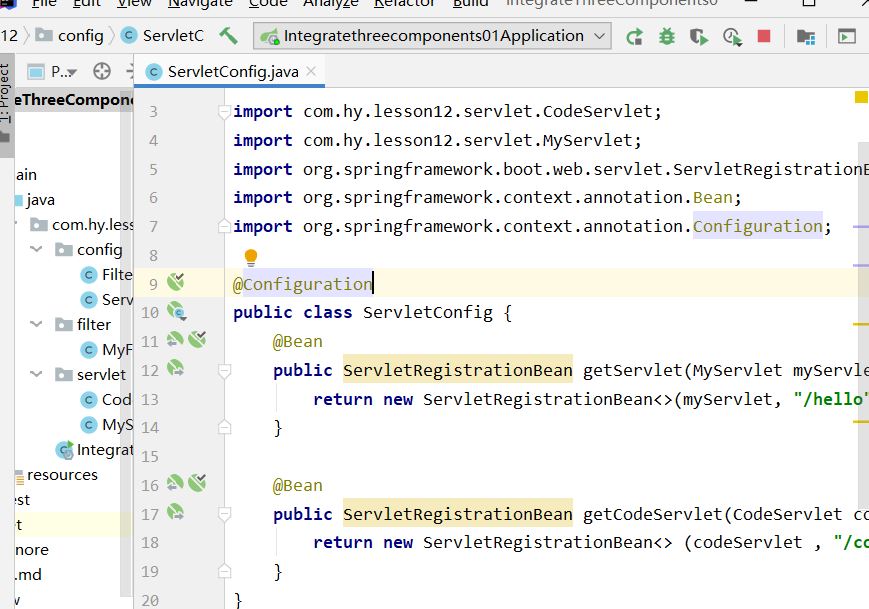The width and height of the screenshot is (869, 609).
Task: Collapse the servlet folder in project tree
Action: point(36,374)
